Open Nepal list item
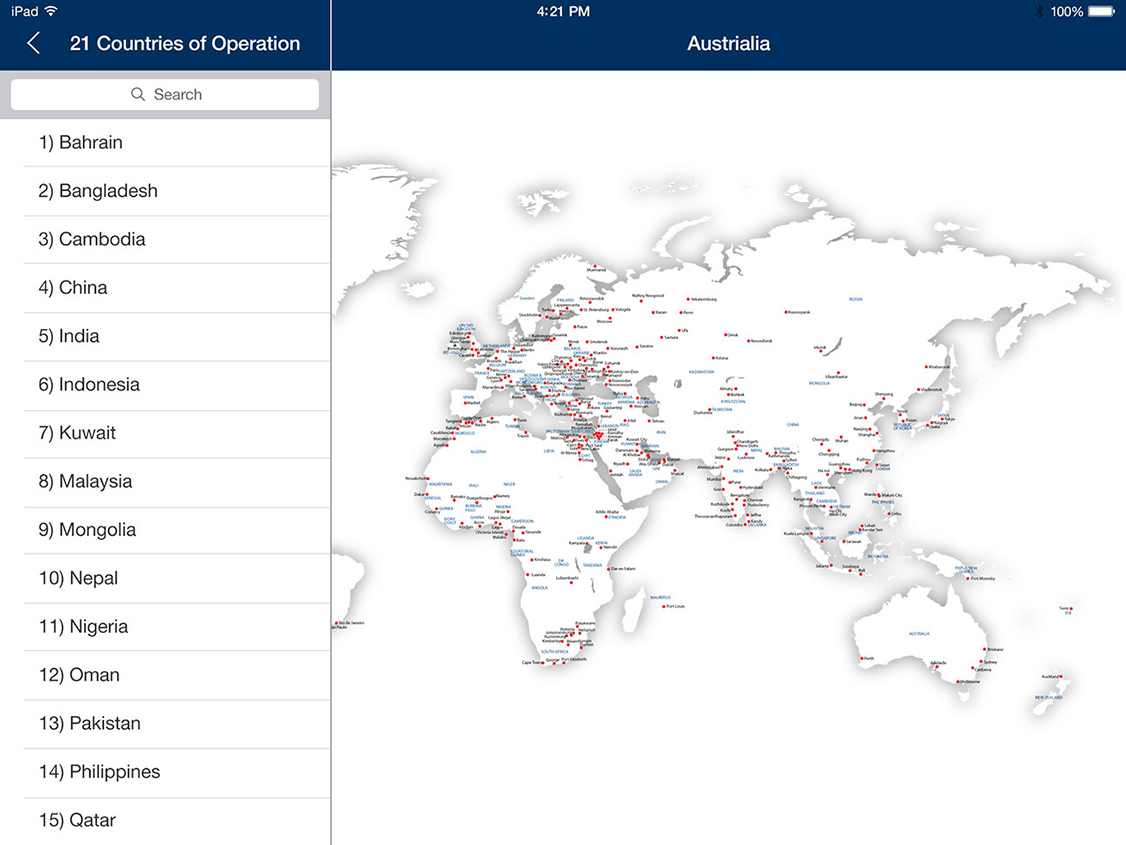The width and height of the screenshot is (1126, 845). tap(165, 579)
